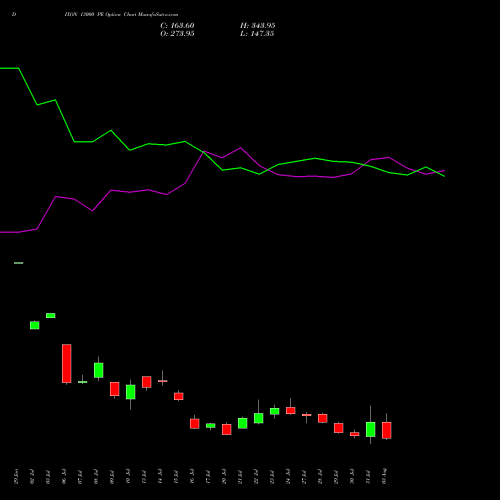
Task: Click the 23 Jul date label
Action: pyautogui.click(x=272, y=476)
